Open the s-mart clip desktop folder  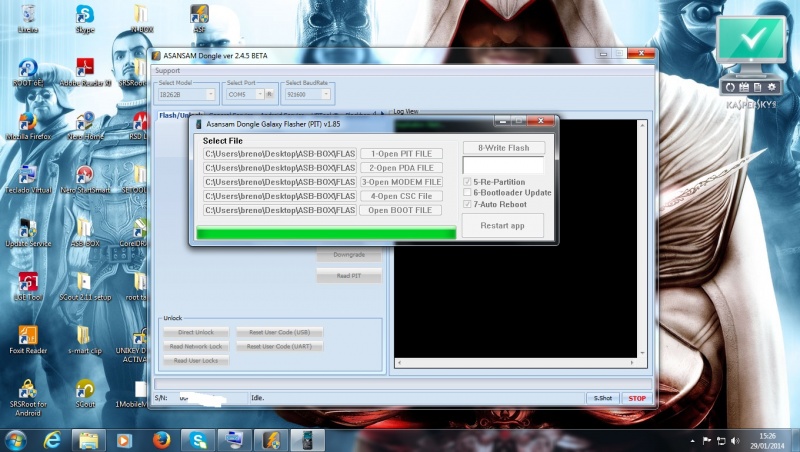85,340
